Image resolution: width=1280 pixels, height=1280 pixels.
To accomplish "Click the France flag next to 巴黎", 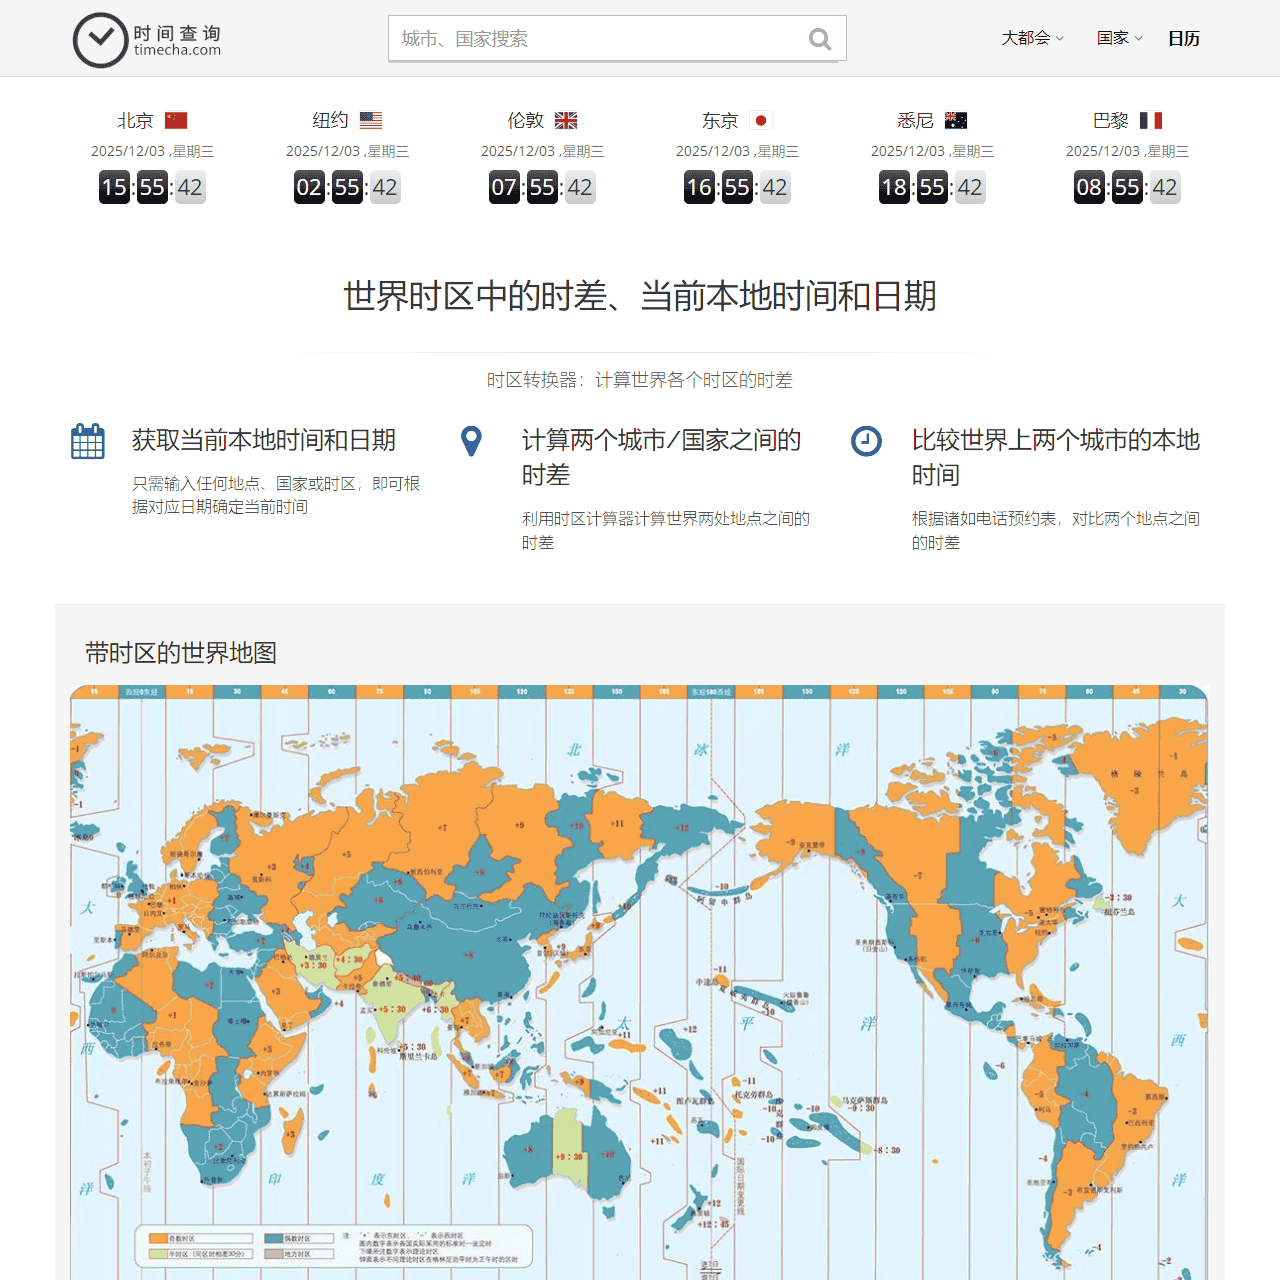I will [1151, 119].
